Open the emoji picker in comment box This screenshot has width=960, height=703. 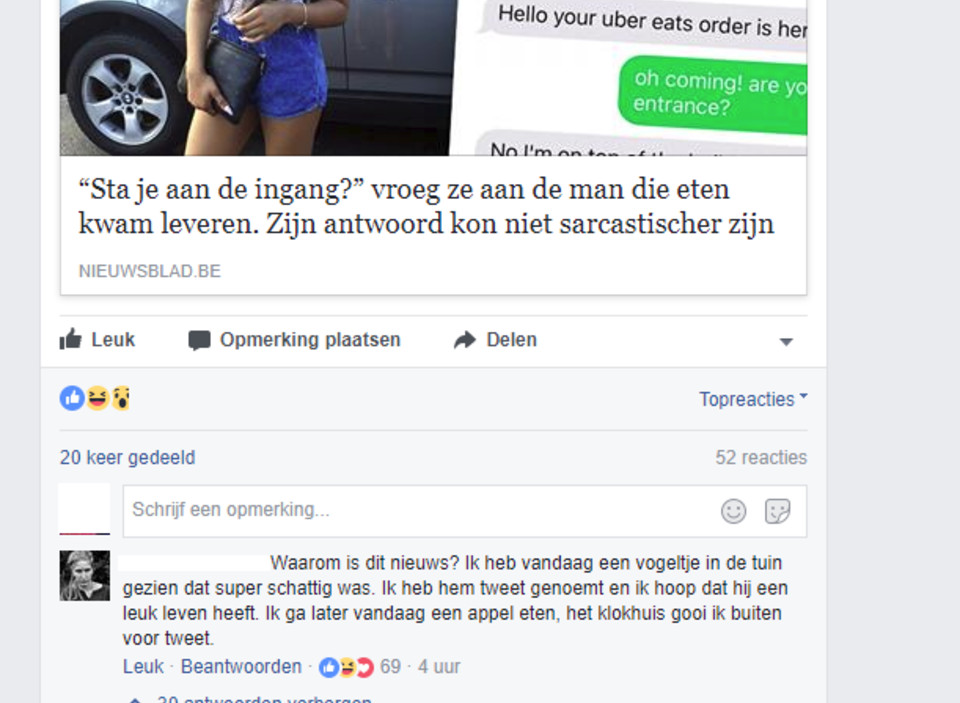pyautogui.click(x=733, y=511)
